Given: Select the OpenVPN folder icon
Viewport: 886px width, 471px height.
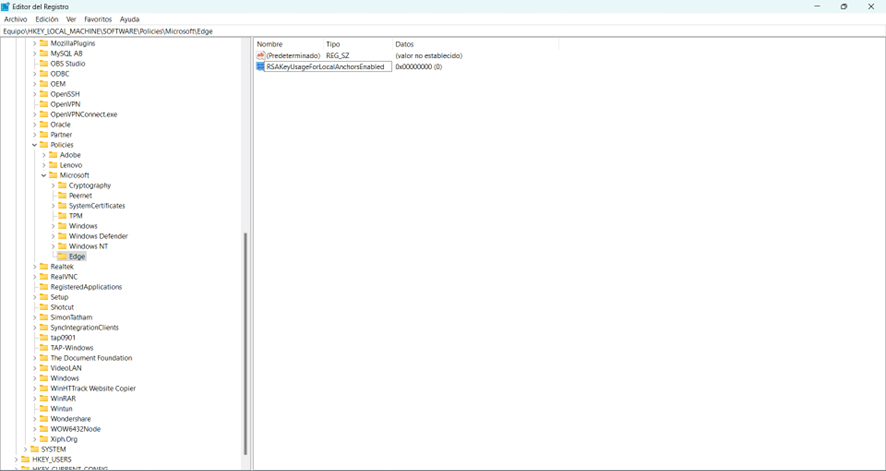Looking at the screenshot, I should tap(44, 104).
